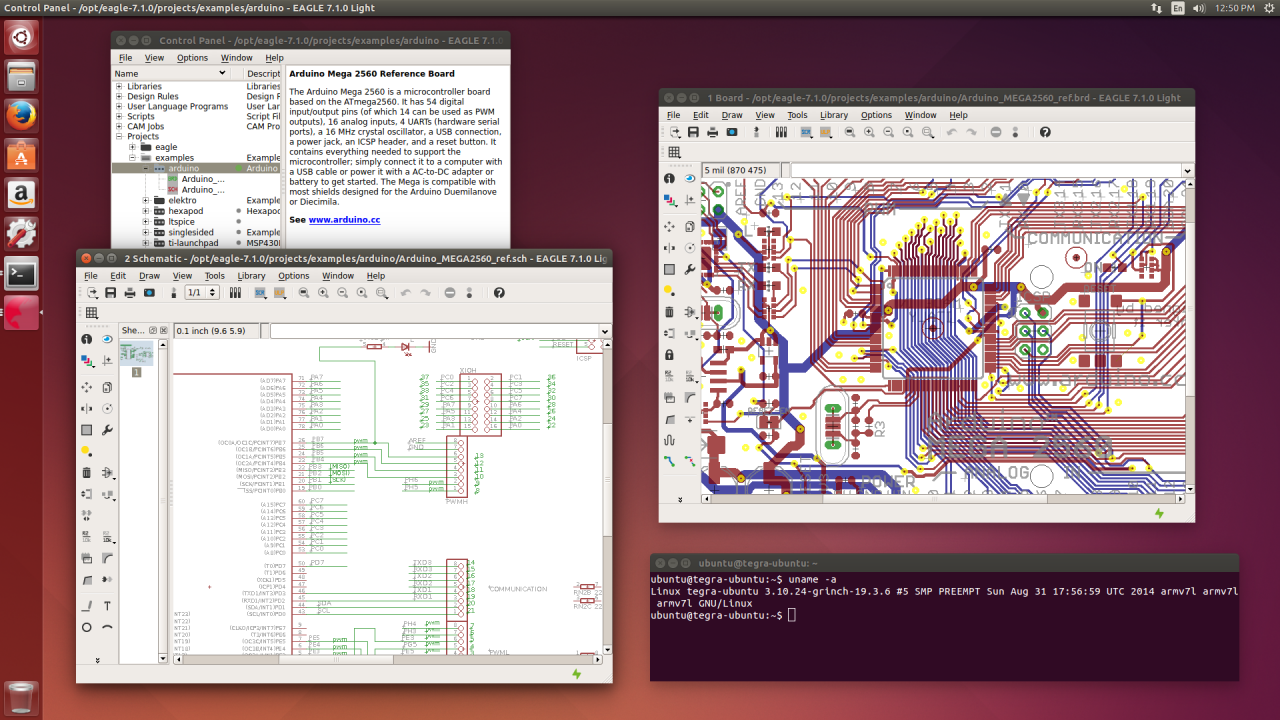Expand the Libraries tree node
The height and width of the screenshot is (720, 1280).
coord(119,87)
